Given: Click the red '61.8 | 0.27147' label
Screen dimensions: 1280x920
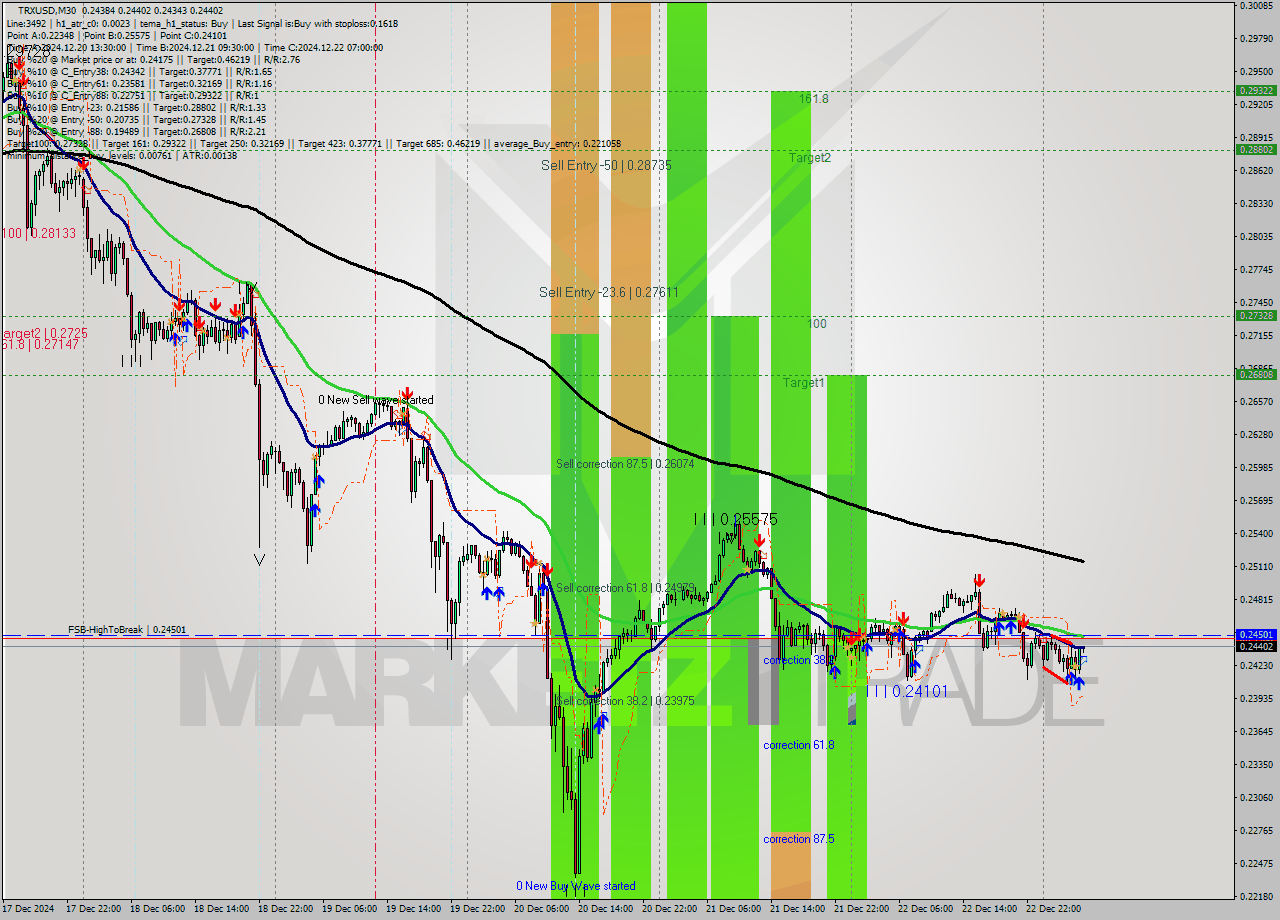Looking at the screenshot, I should click(40, 344).
